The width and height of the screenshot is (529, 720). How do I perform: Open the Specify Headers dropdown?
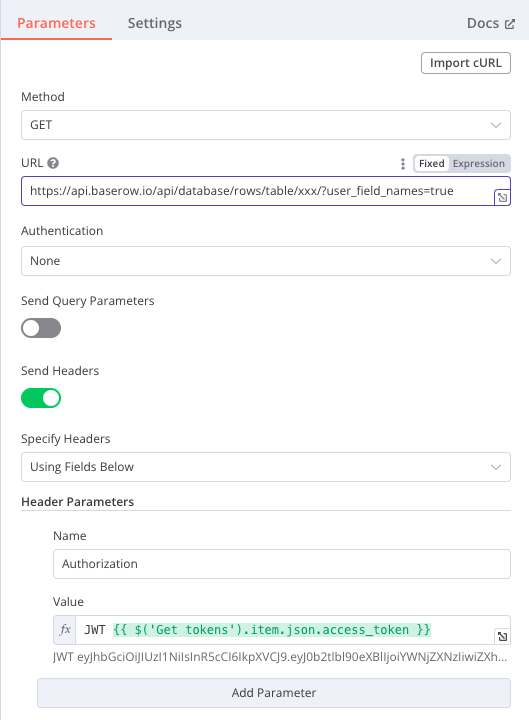click(266, 467)
